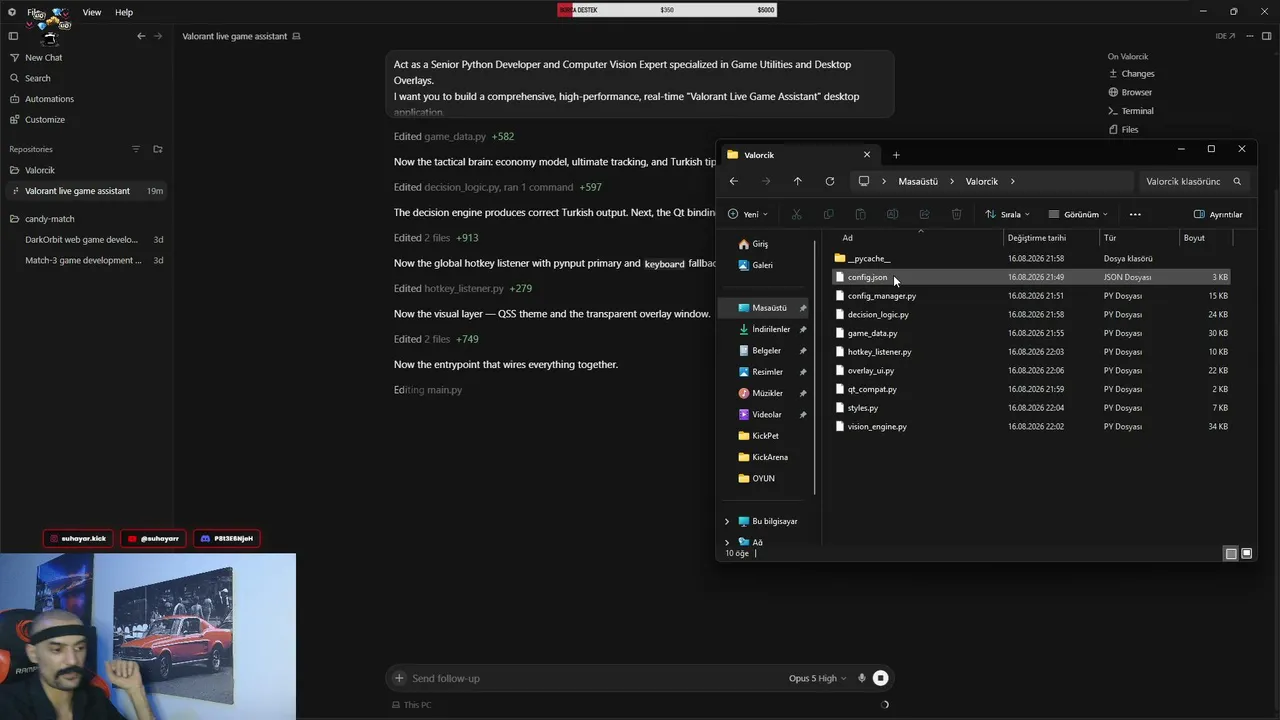The width and height of the screenshot is (1280, 720).
Task: Open the hotkey_listener.py edit link
Action: coord(463,289)
